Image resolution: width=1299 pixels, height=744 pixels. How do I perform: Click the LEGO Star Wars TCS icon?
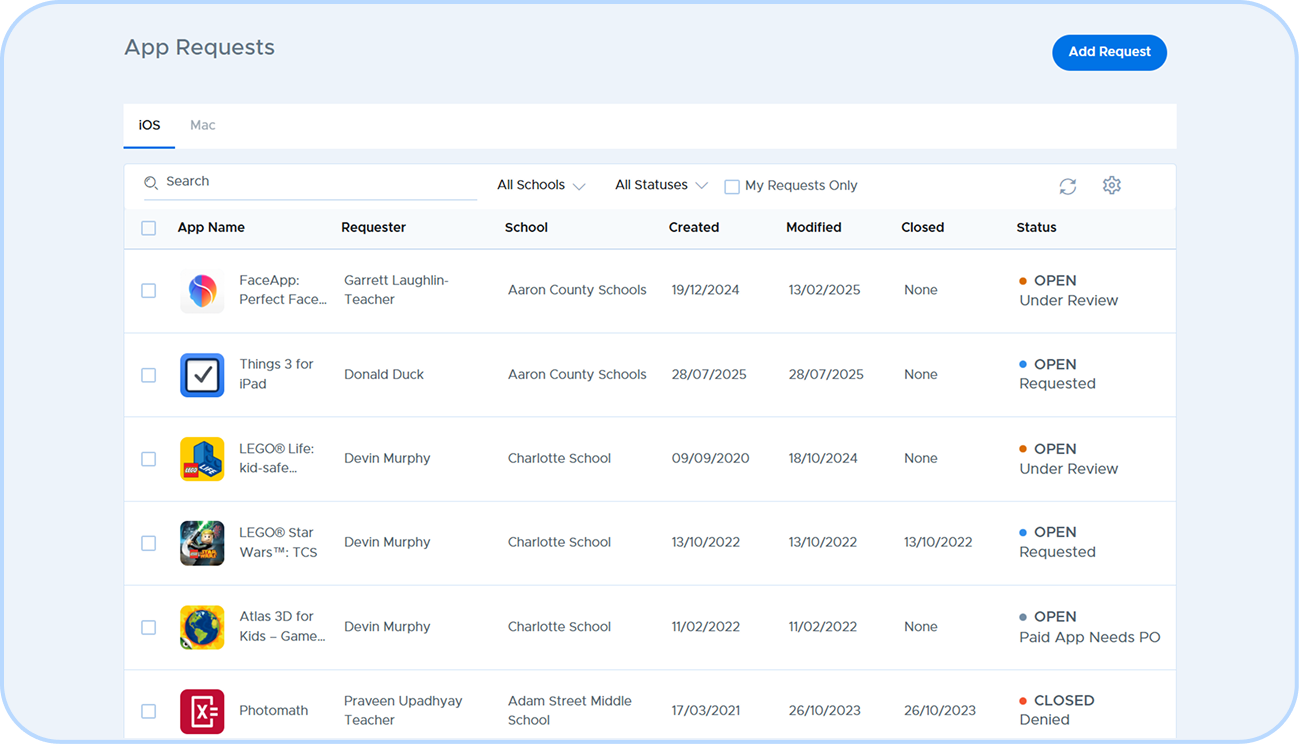click(202, 543)
